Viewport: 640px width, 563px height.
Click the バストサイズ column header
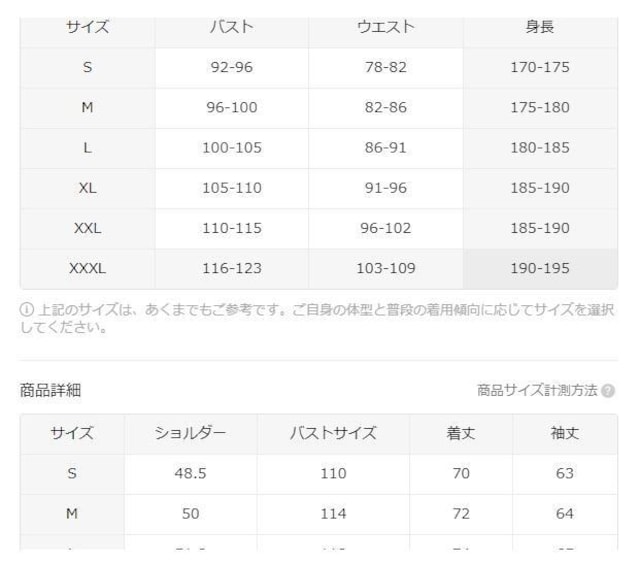coord(333,433)
